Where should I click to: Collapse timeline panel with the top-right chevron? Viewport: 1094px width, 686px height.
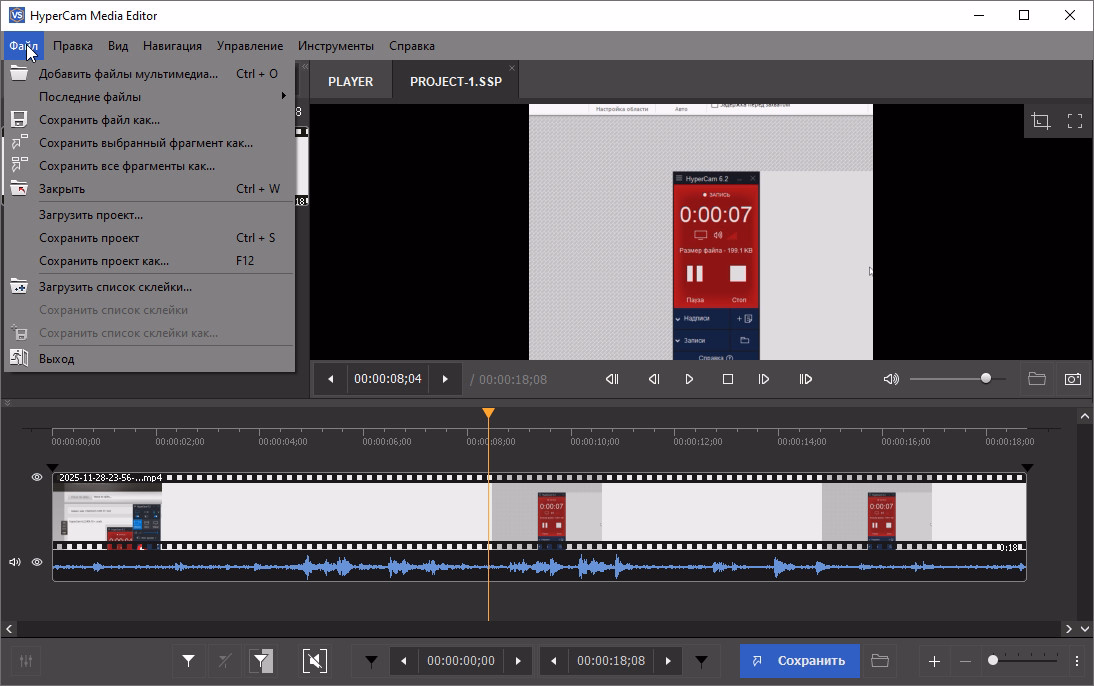pos(1084,415)
